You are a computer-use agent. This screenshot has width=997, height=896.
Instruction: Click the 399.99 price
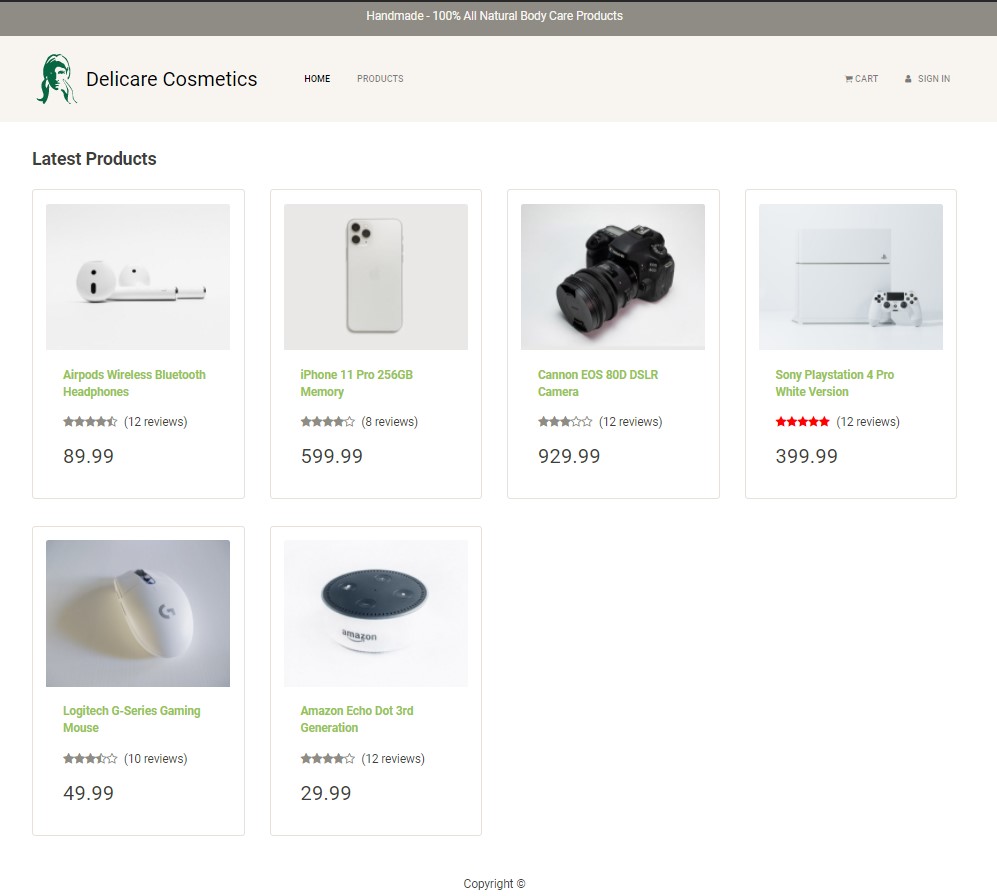point(806,456)
